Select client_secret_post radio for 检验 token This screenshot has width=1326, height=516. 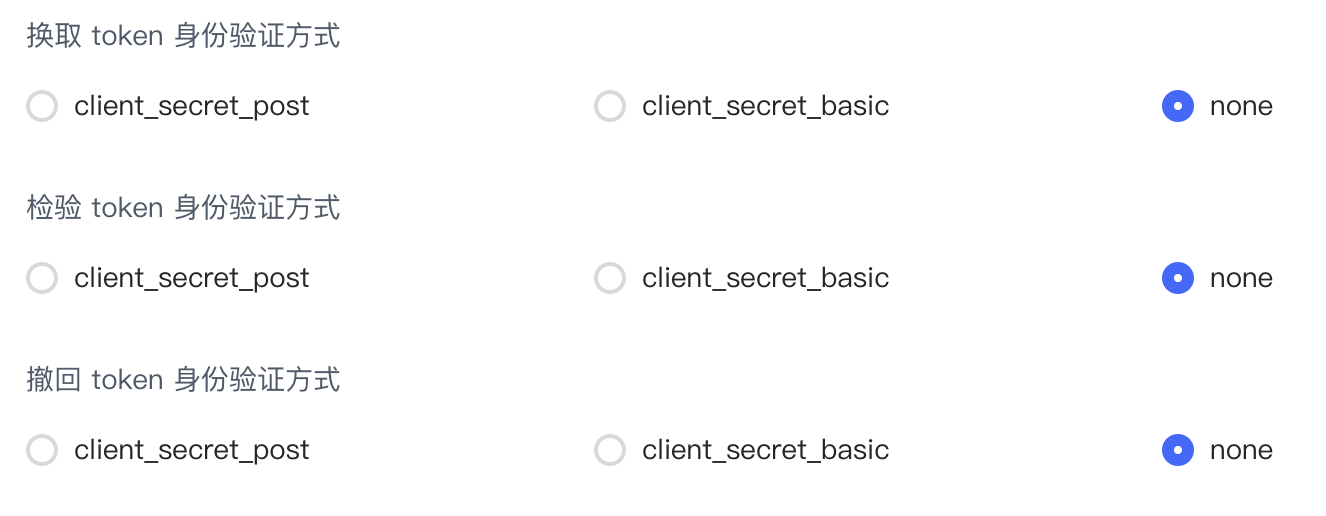[x=42, y=278]
